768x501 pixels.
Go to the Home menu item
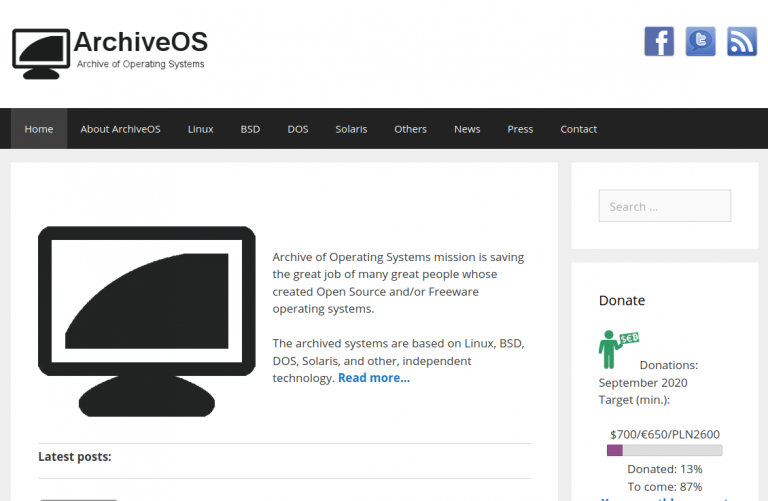(39, 129)
